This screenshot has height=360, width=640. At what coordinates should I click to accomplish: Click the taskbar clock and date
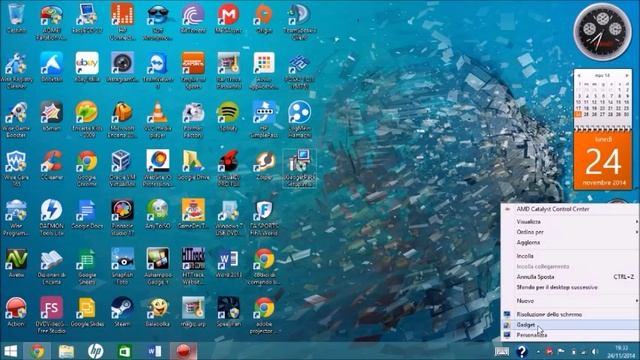[x=622, y=351]
